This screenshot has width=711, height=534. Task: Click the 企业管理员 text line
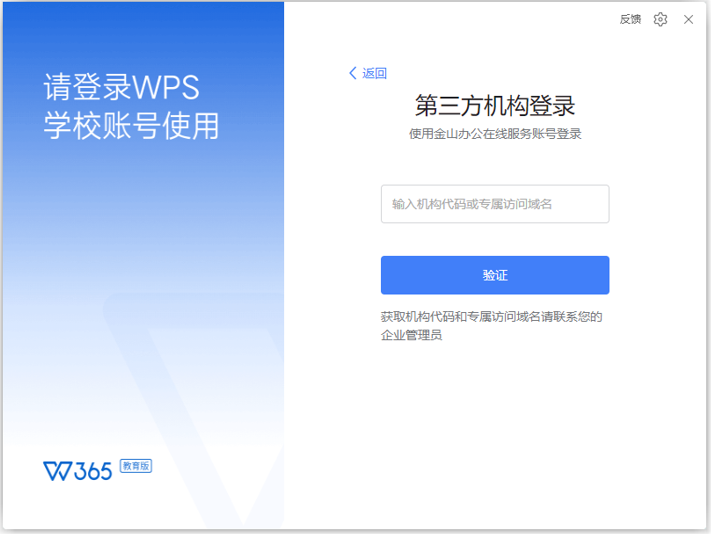click(x=411, y=336)
